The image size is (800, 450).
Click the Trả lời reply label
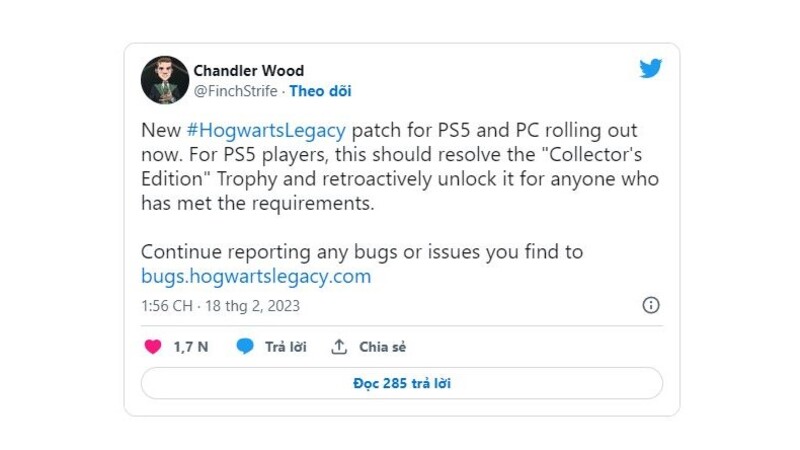pyautogui.click(x=286, y=347)
